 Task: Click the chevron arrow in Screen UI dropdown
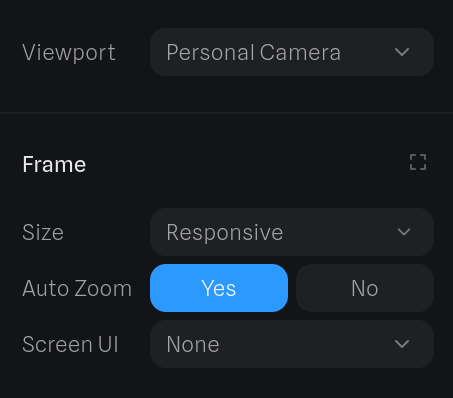[402, 344]
